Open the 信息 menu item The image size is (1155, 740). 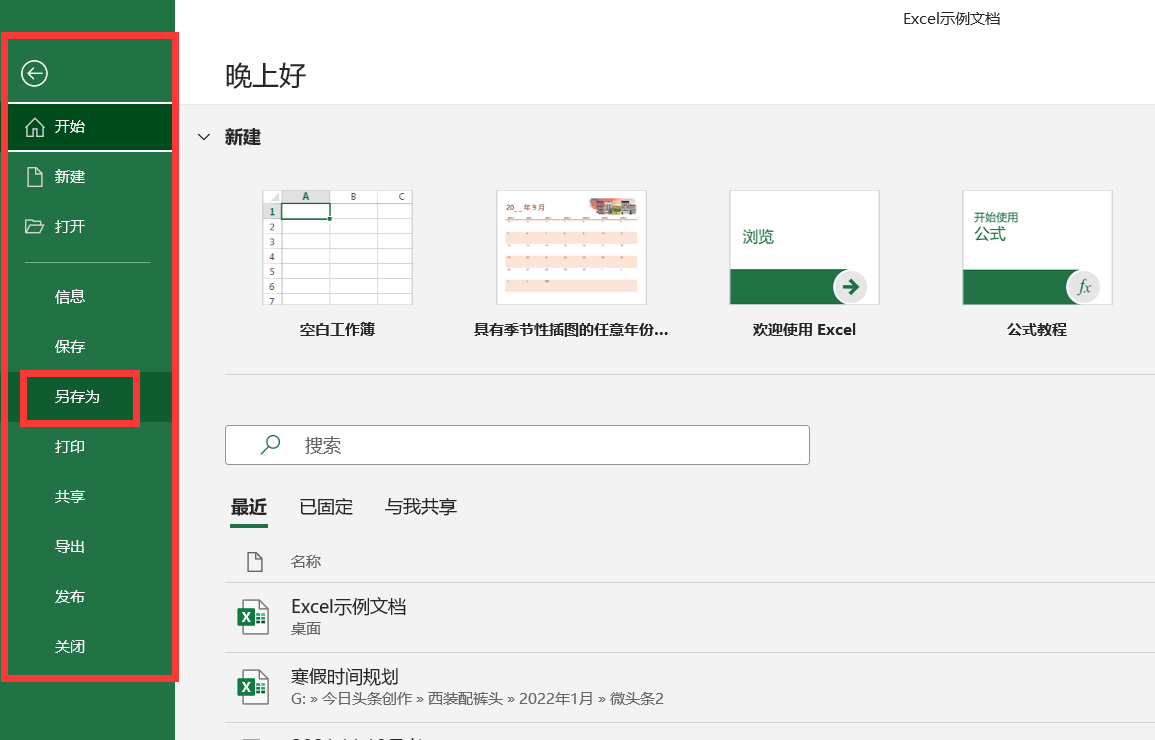[x=70, y=297]
